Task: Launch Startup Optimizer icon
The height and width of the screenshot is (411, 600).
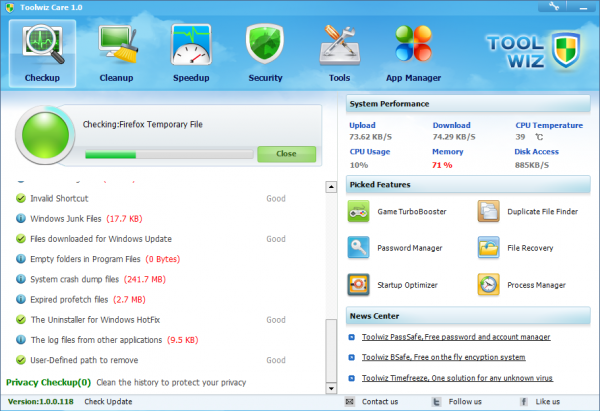Action: [x=358, y=285]
